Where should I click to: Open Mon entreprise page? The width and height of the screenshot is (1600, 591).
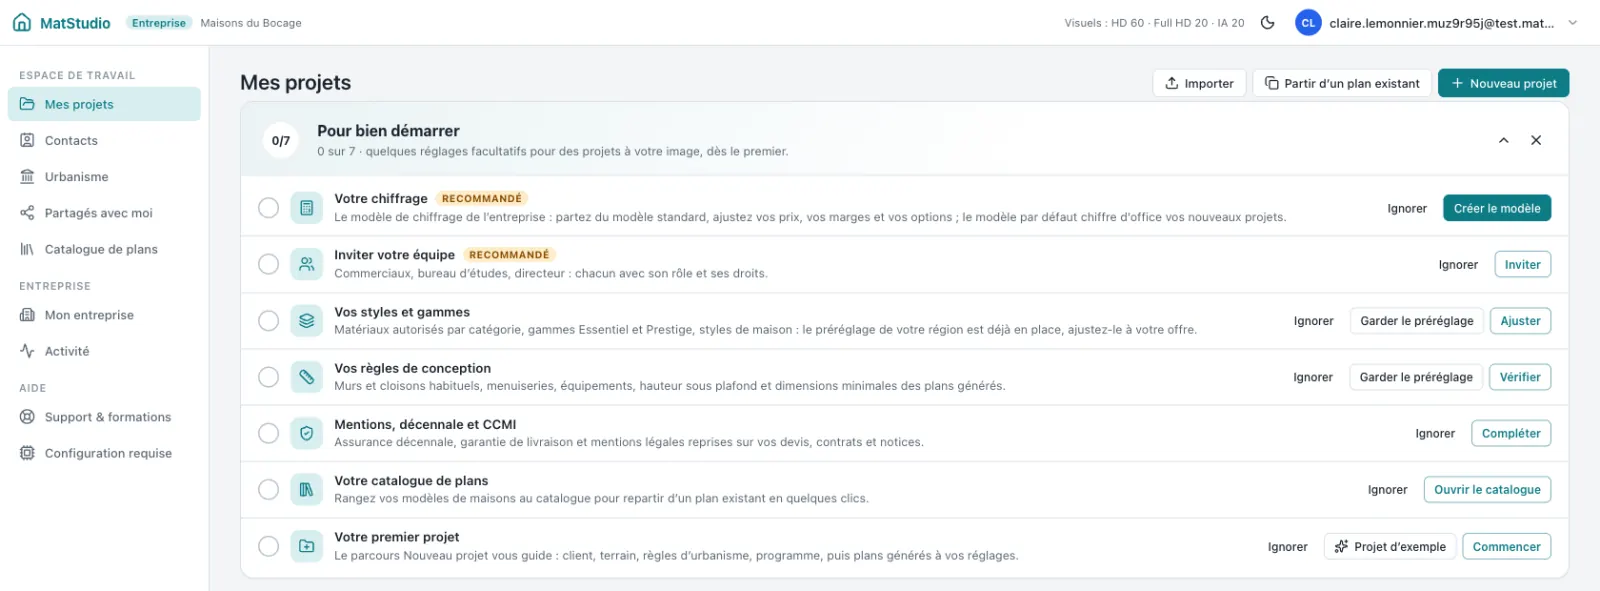104,315
